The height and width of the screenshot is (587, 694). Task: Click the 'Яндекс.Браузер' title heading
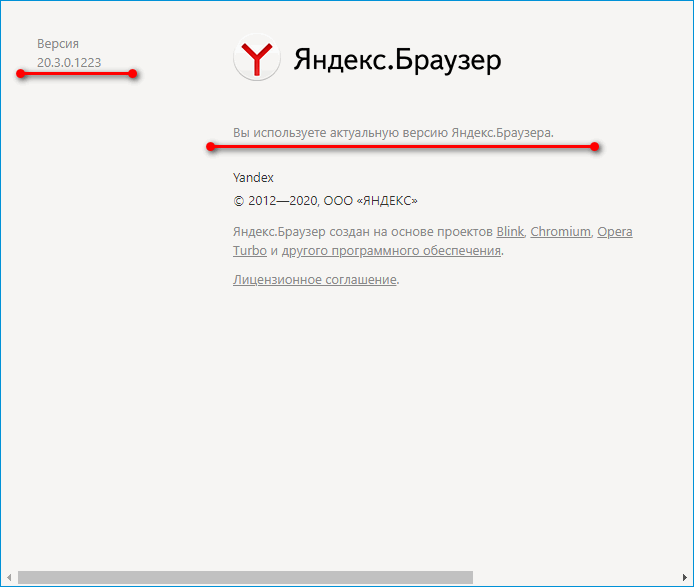397,60
